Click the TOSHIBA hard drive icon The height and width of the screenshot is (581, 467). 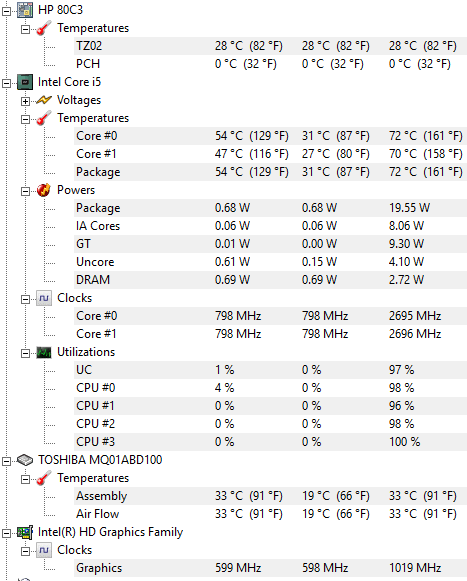25,460
